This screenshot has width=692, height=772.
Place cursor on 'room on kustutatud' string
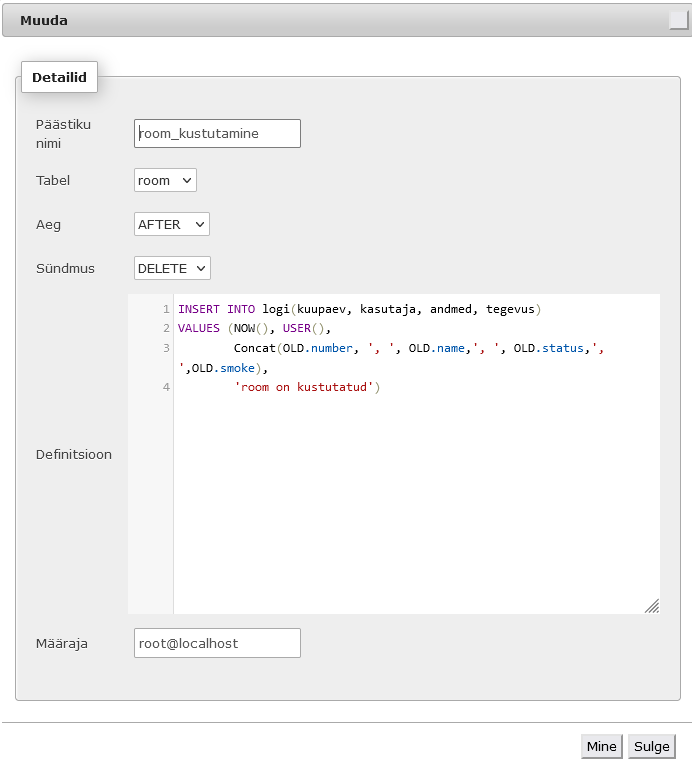coord(304,387)
